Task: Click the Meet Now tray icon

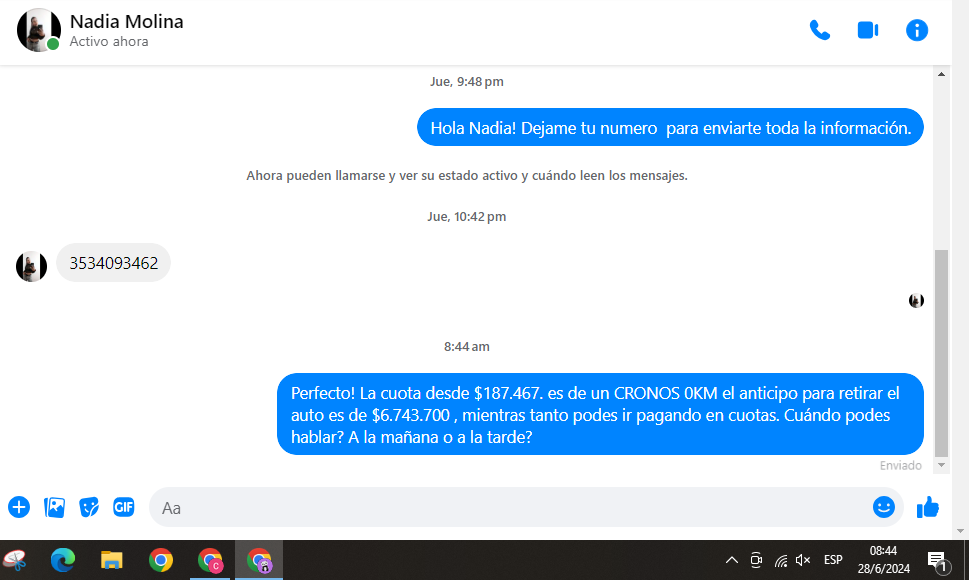Action: pyautogui.click(x=756, y=560)
